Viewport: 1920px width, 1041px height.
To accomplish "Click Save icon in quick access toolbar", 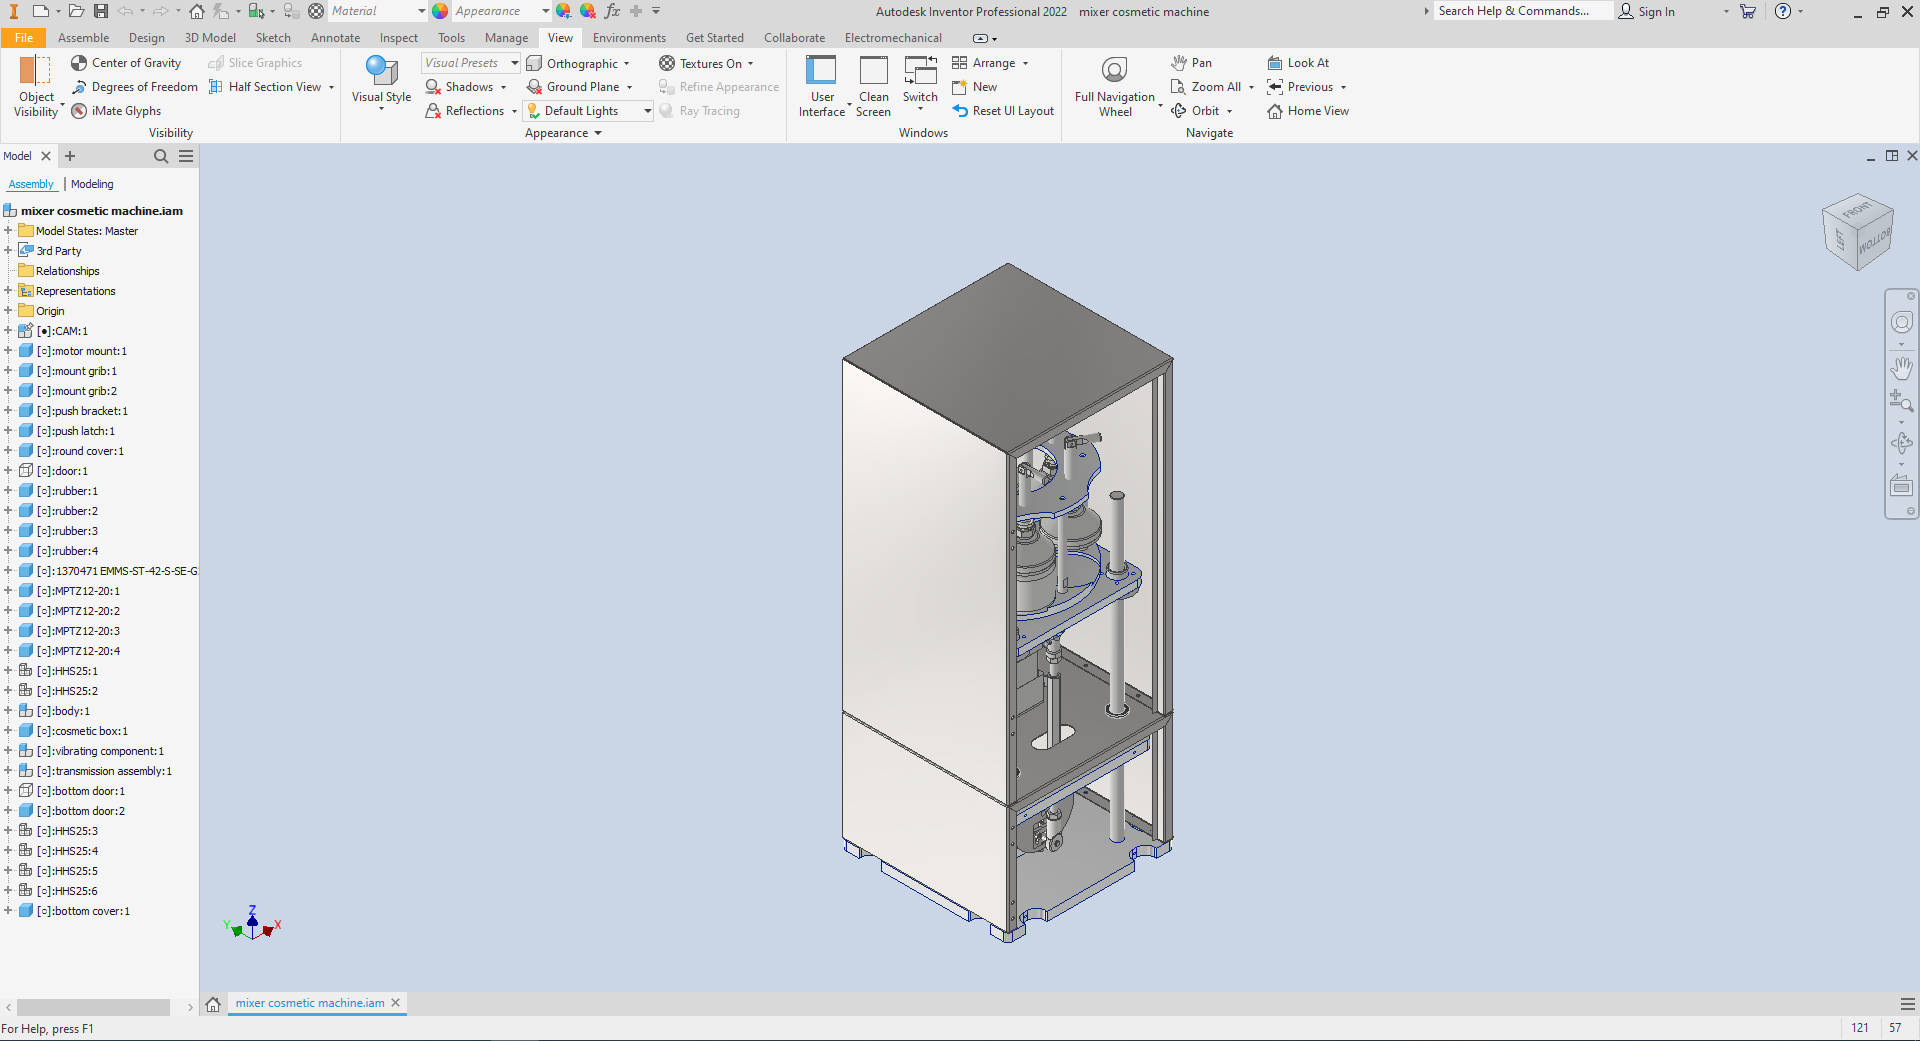I will pyautogui.click(x=101, y=11).
